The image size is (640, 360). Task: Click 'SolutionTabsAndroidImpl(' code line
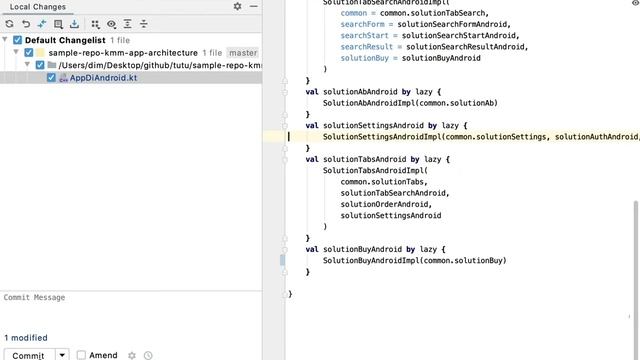pos(375,171)
